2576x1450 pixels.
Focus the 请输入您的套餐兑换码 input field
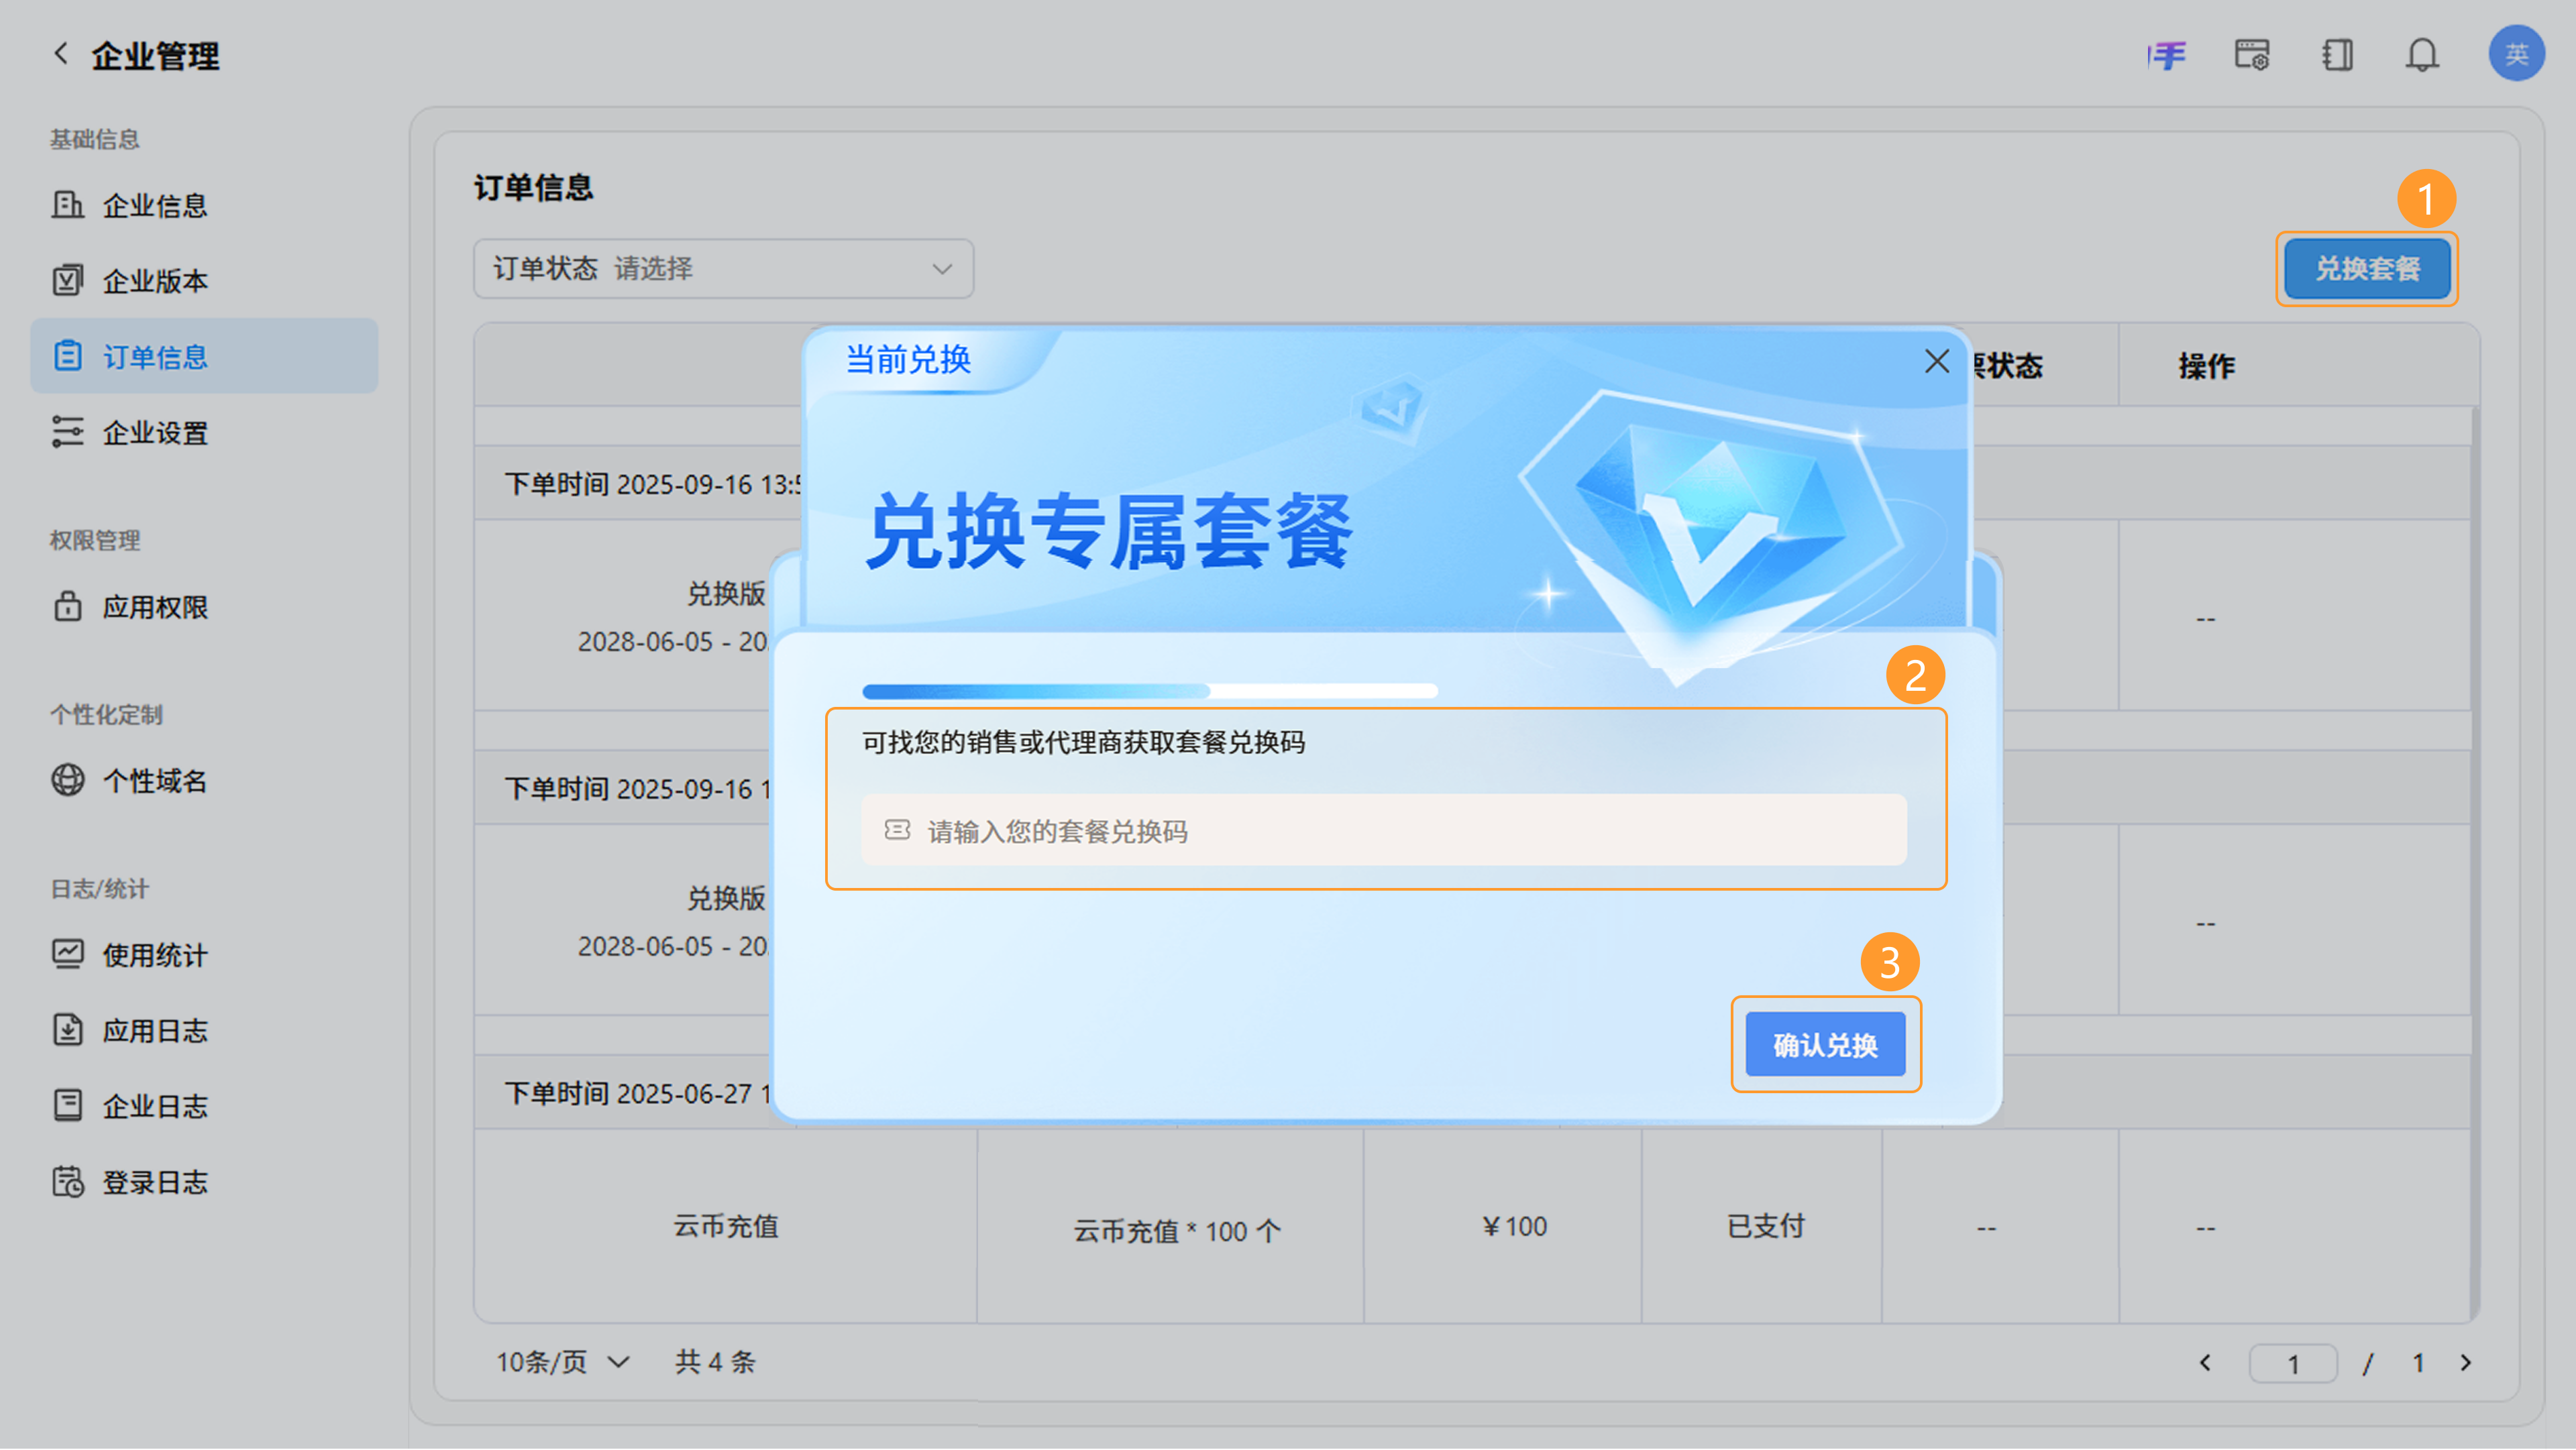click(1384, 830)
